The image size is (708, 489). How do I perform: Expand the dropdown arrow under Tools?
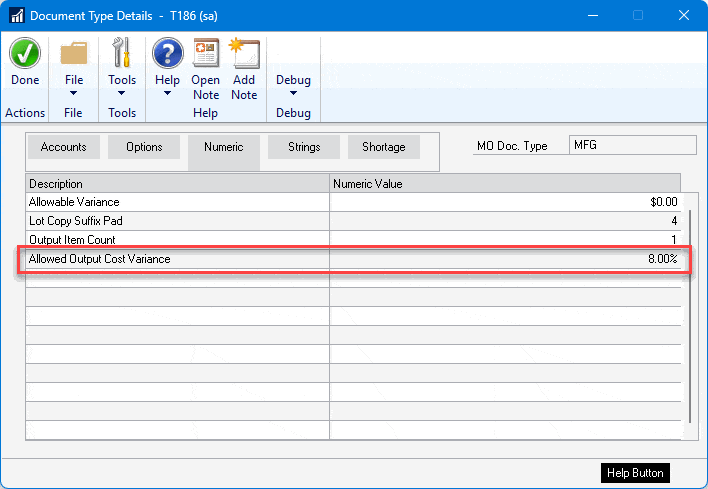coord(122,95)
